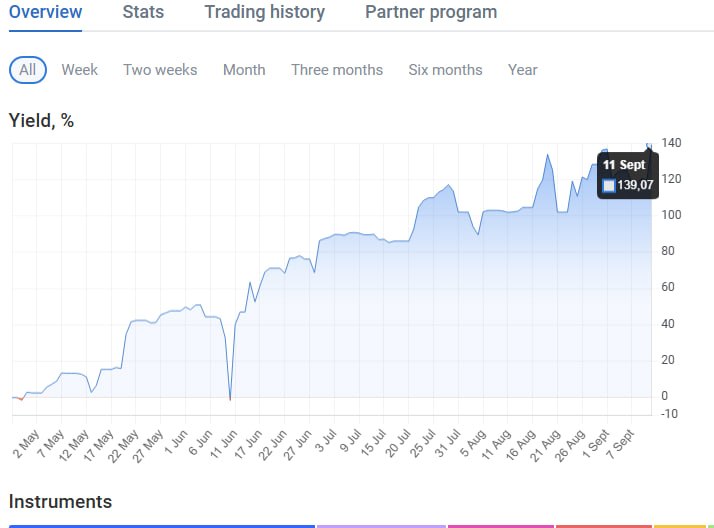The image size is (714, 528).
Task: Select the All period filter
Action: (x=28, y=70)
